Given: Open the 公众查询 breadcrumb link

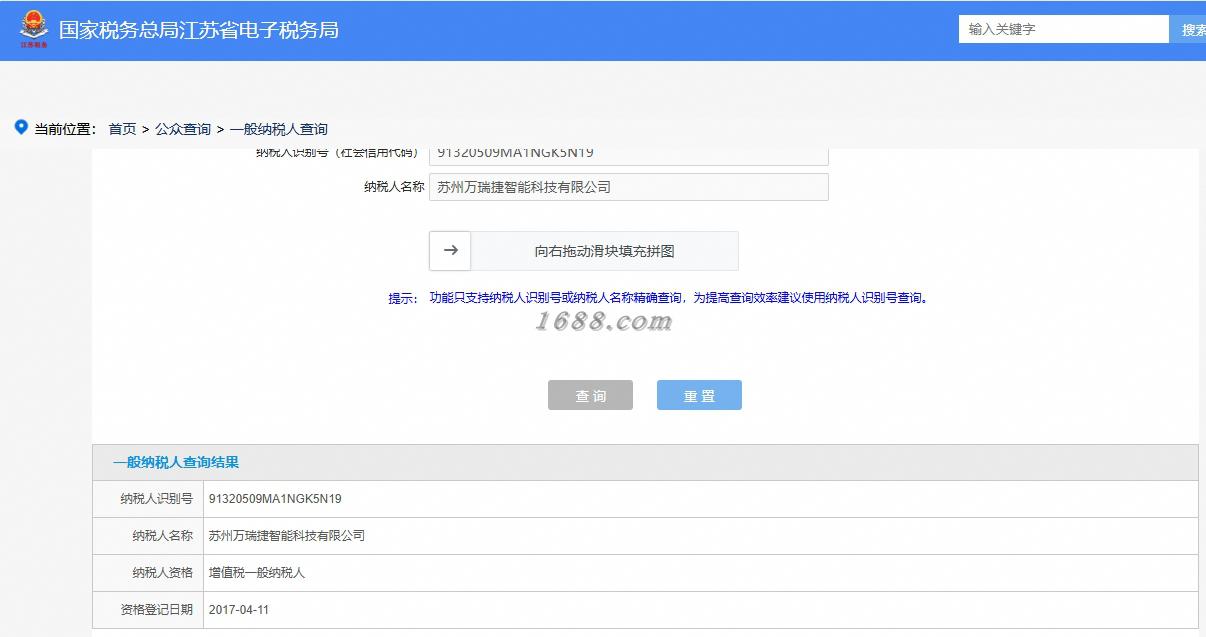Looking at the screenshot, I should coord(183,129).
